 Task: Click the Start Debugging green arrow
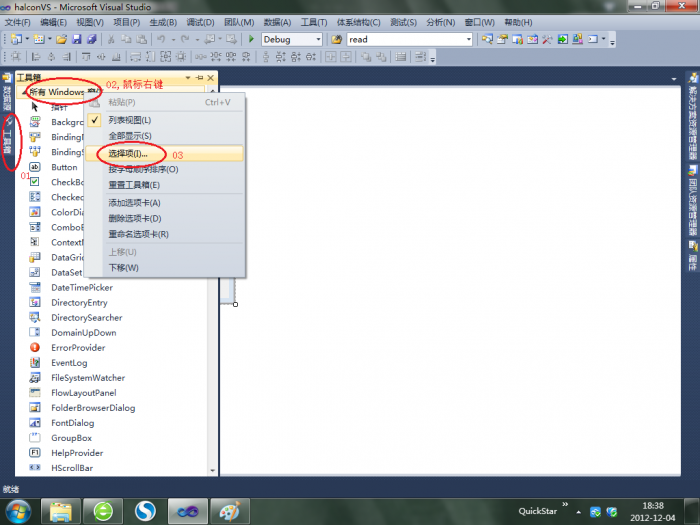tap(251, 39)
